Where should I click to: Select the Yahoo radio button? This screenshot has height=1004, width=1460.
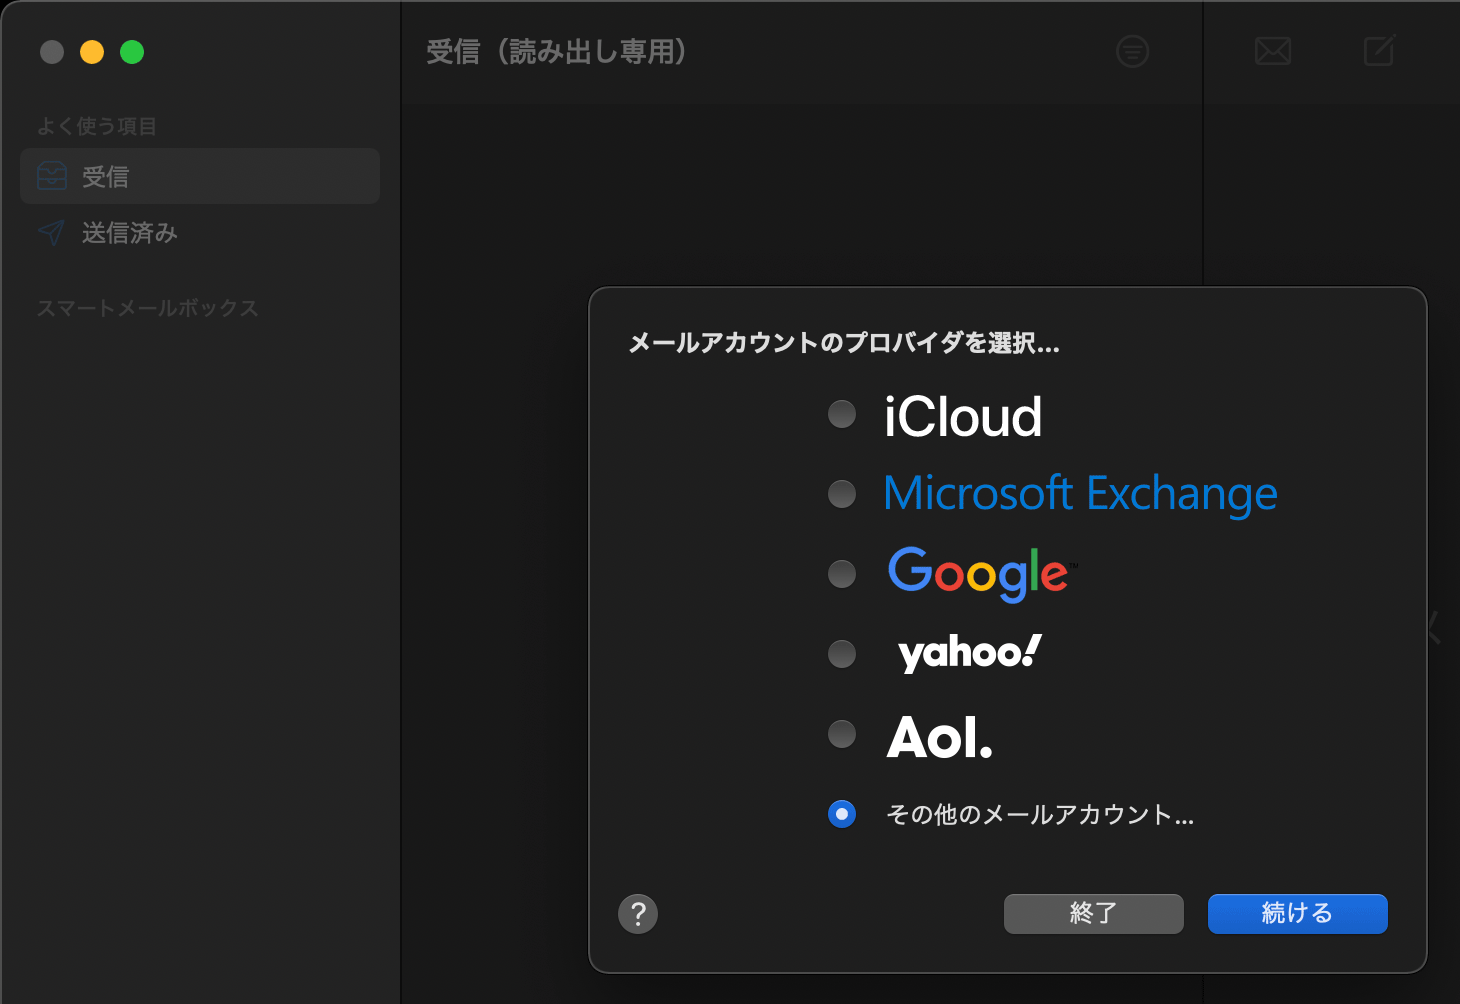tap(842, 654)
